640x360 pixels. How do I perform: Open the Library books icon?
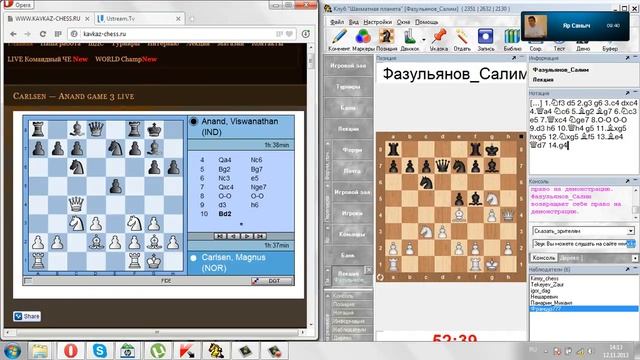(512, 40)
